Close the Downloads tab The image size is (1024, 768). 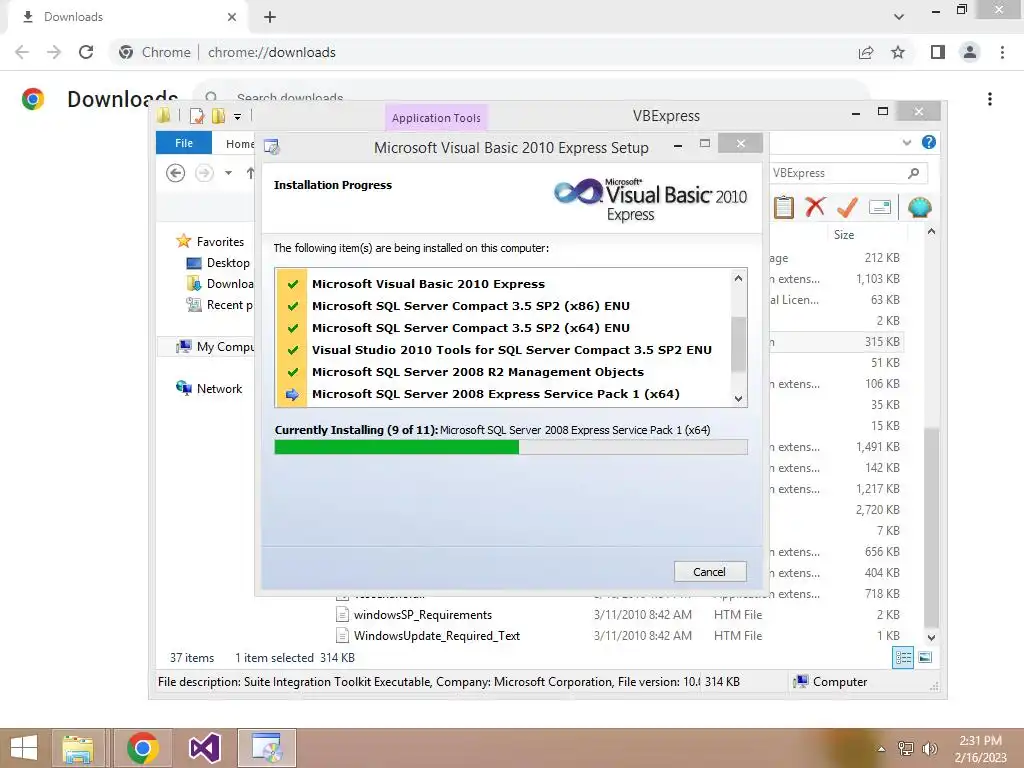pos(232,17)
